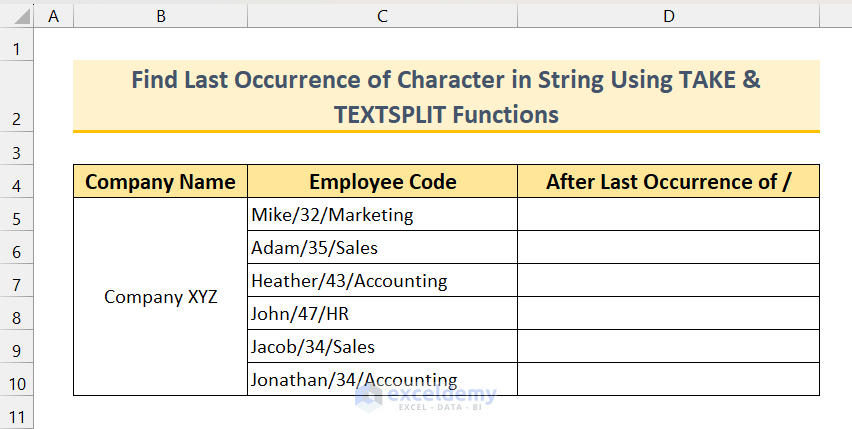The width and height of the screenshot is (852, 429).
Task: Select column B header
Action: (x=160, y=15)
